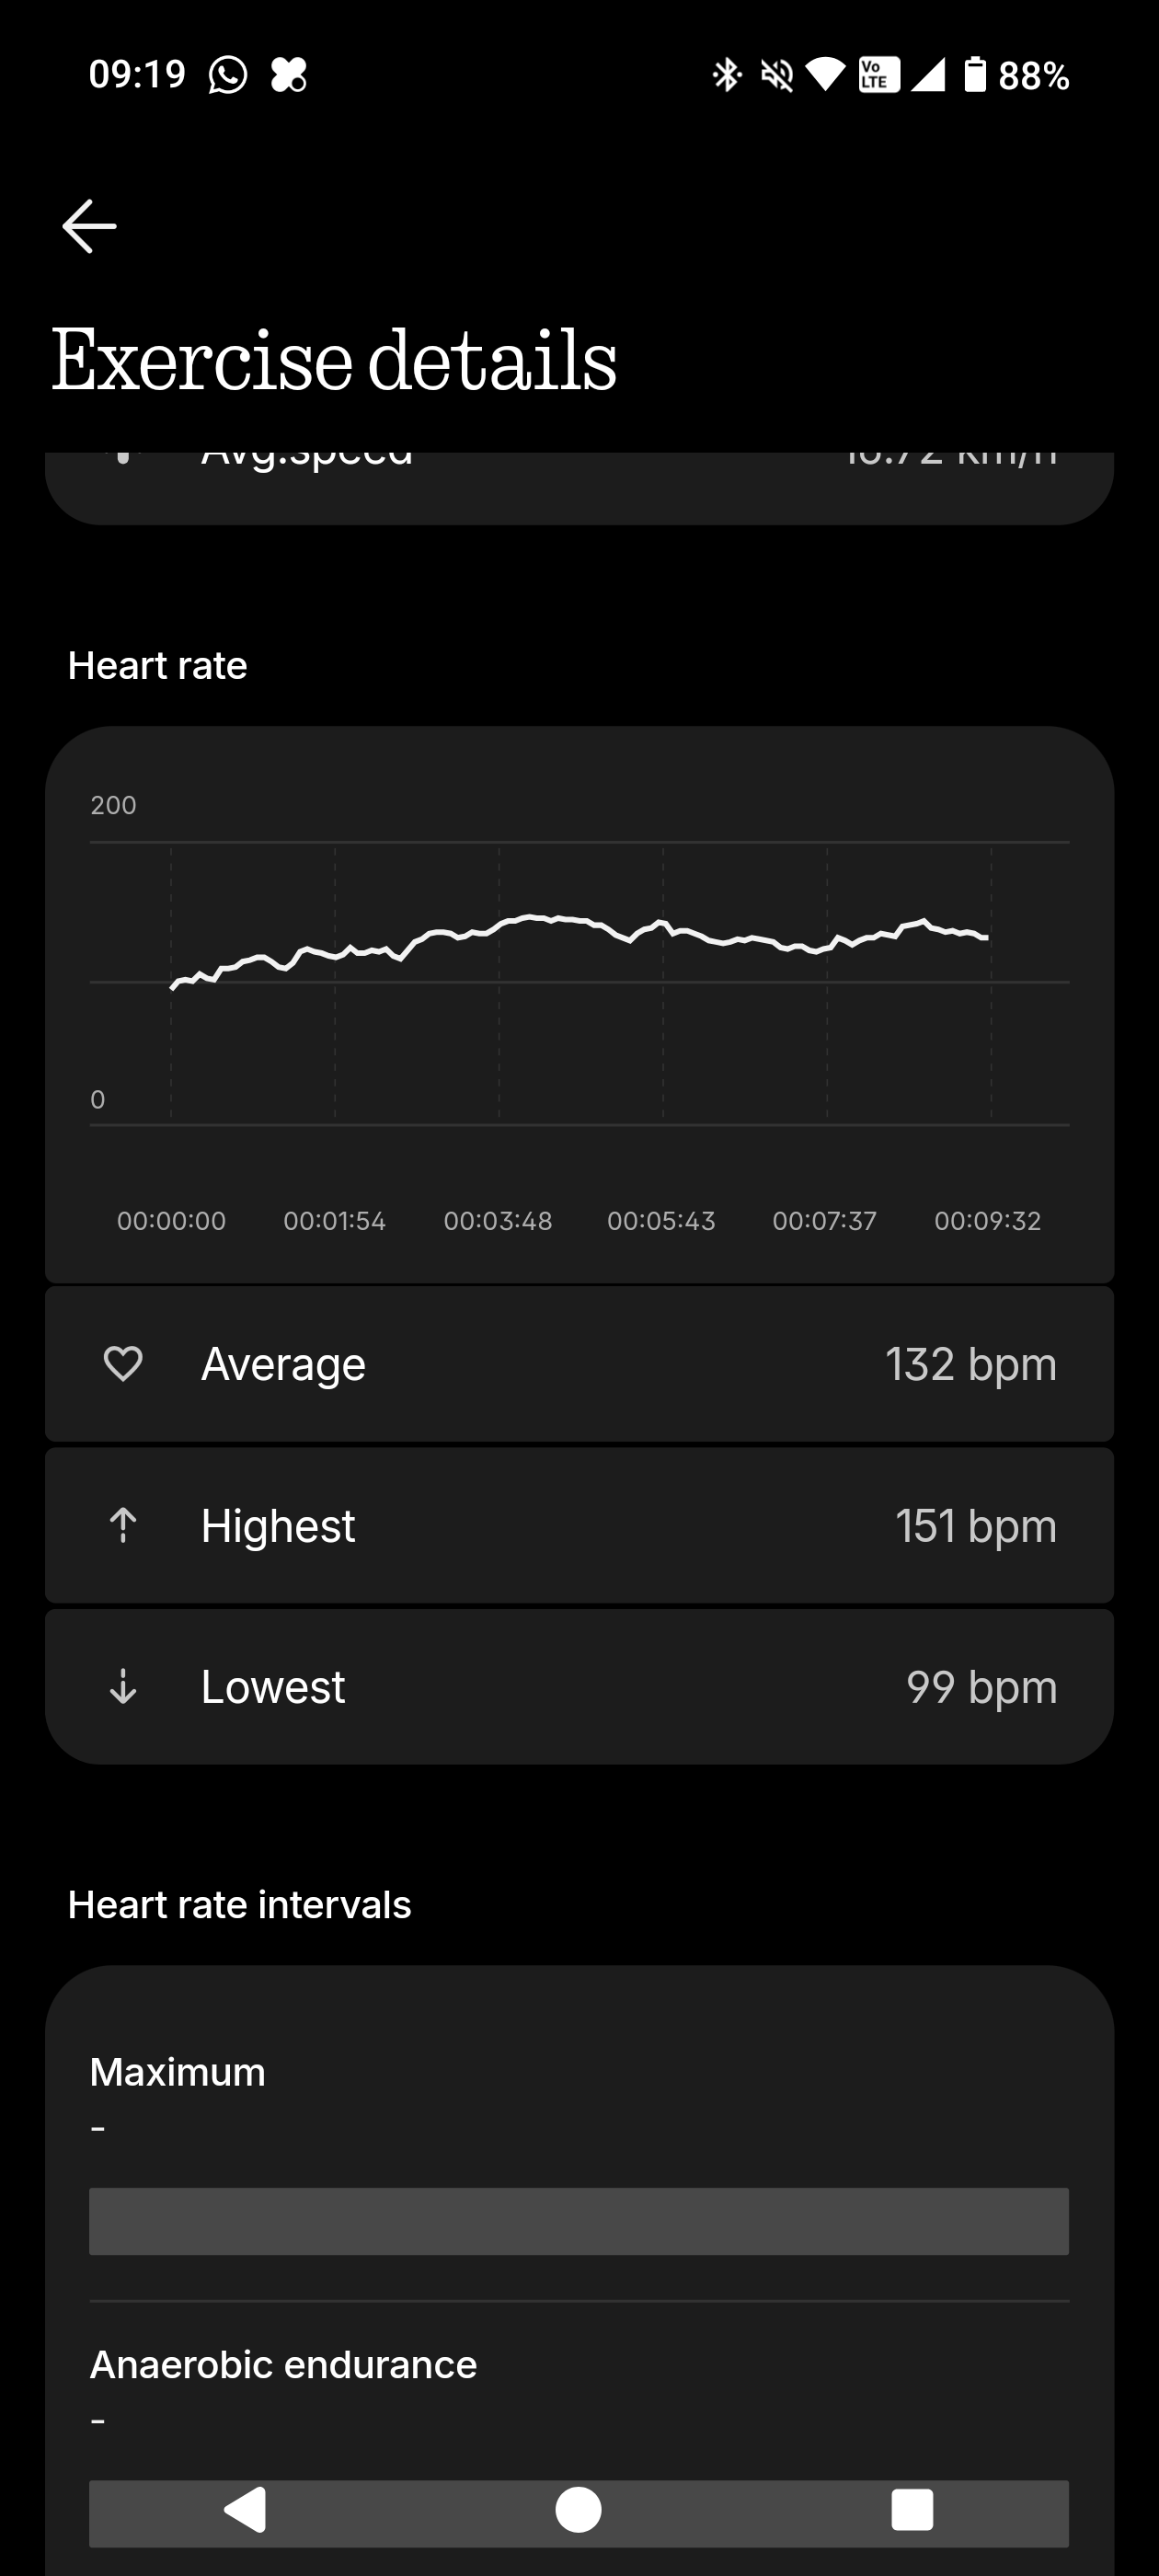
Task: Tap the 00:09:32 time marker on chart
Action: (988, 1221)
